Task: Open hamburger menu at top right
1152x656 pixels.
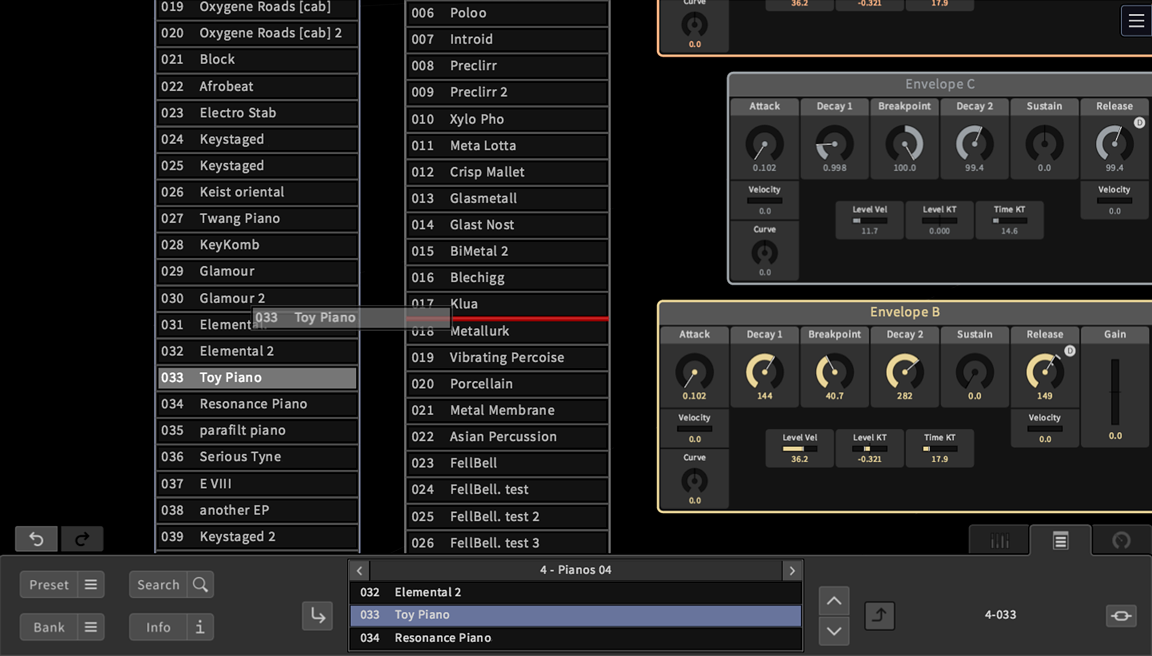Action: point(1136,21)
